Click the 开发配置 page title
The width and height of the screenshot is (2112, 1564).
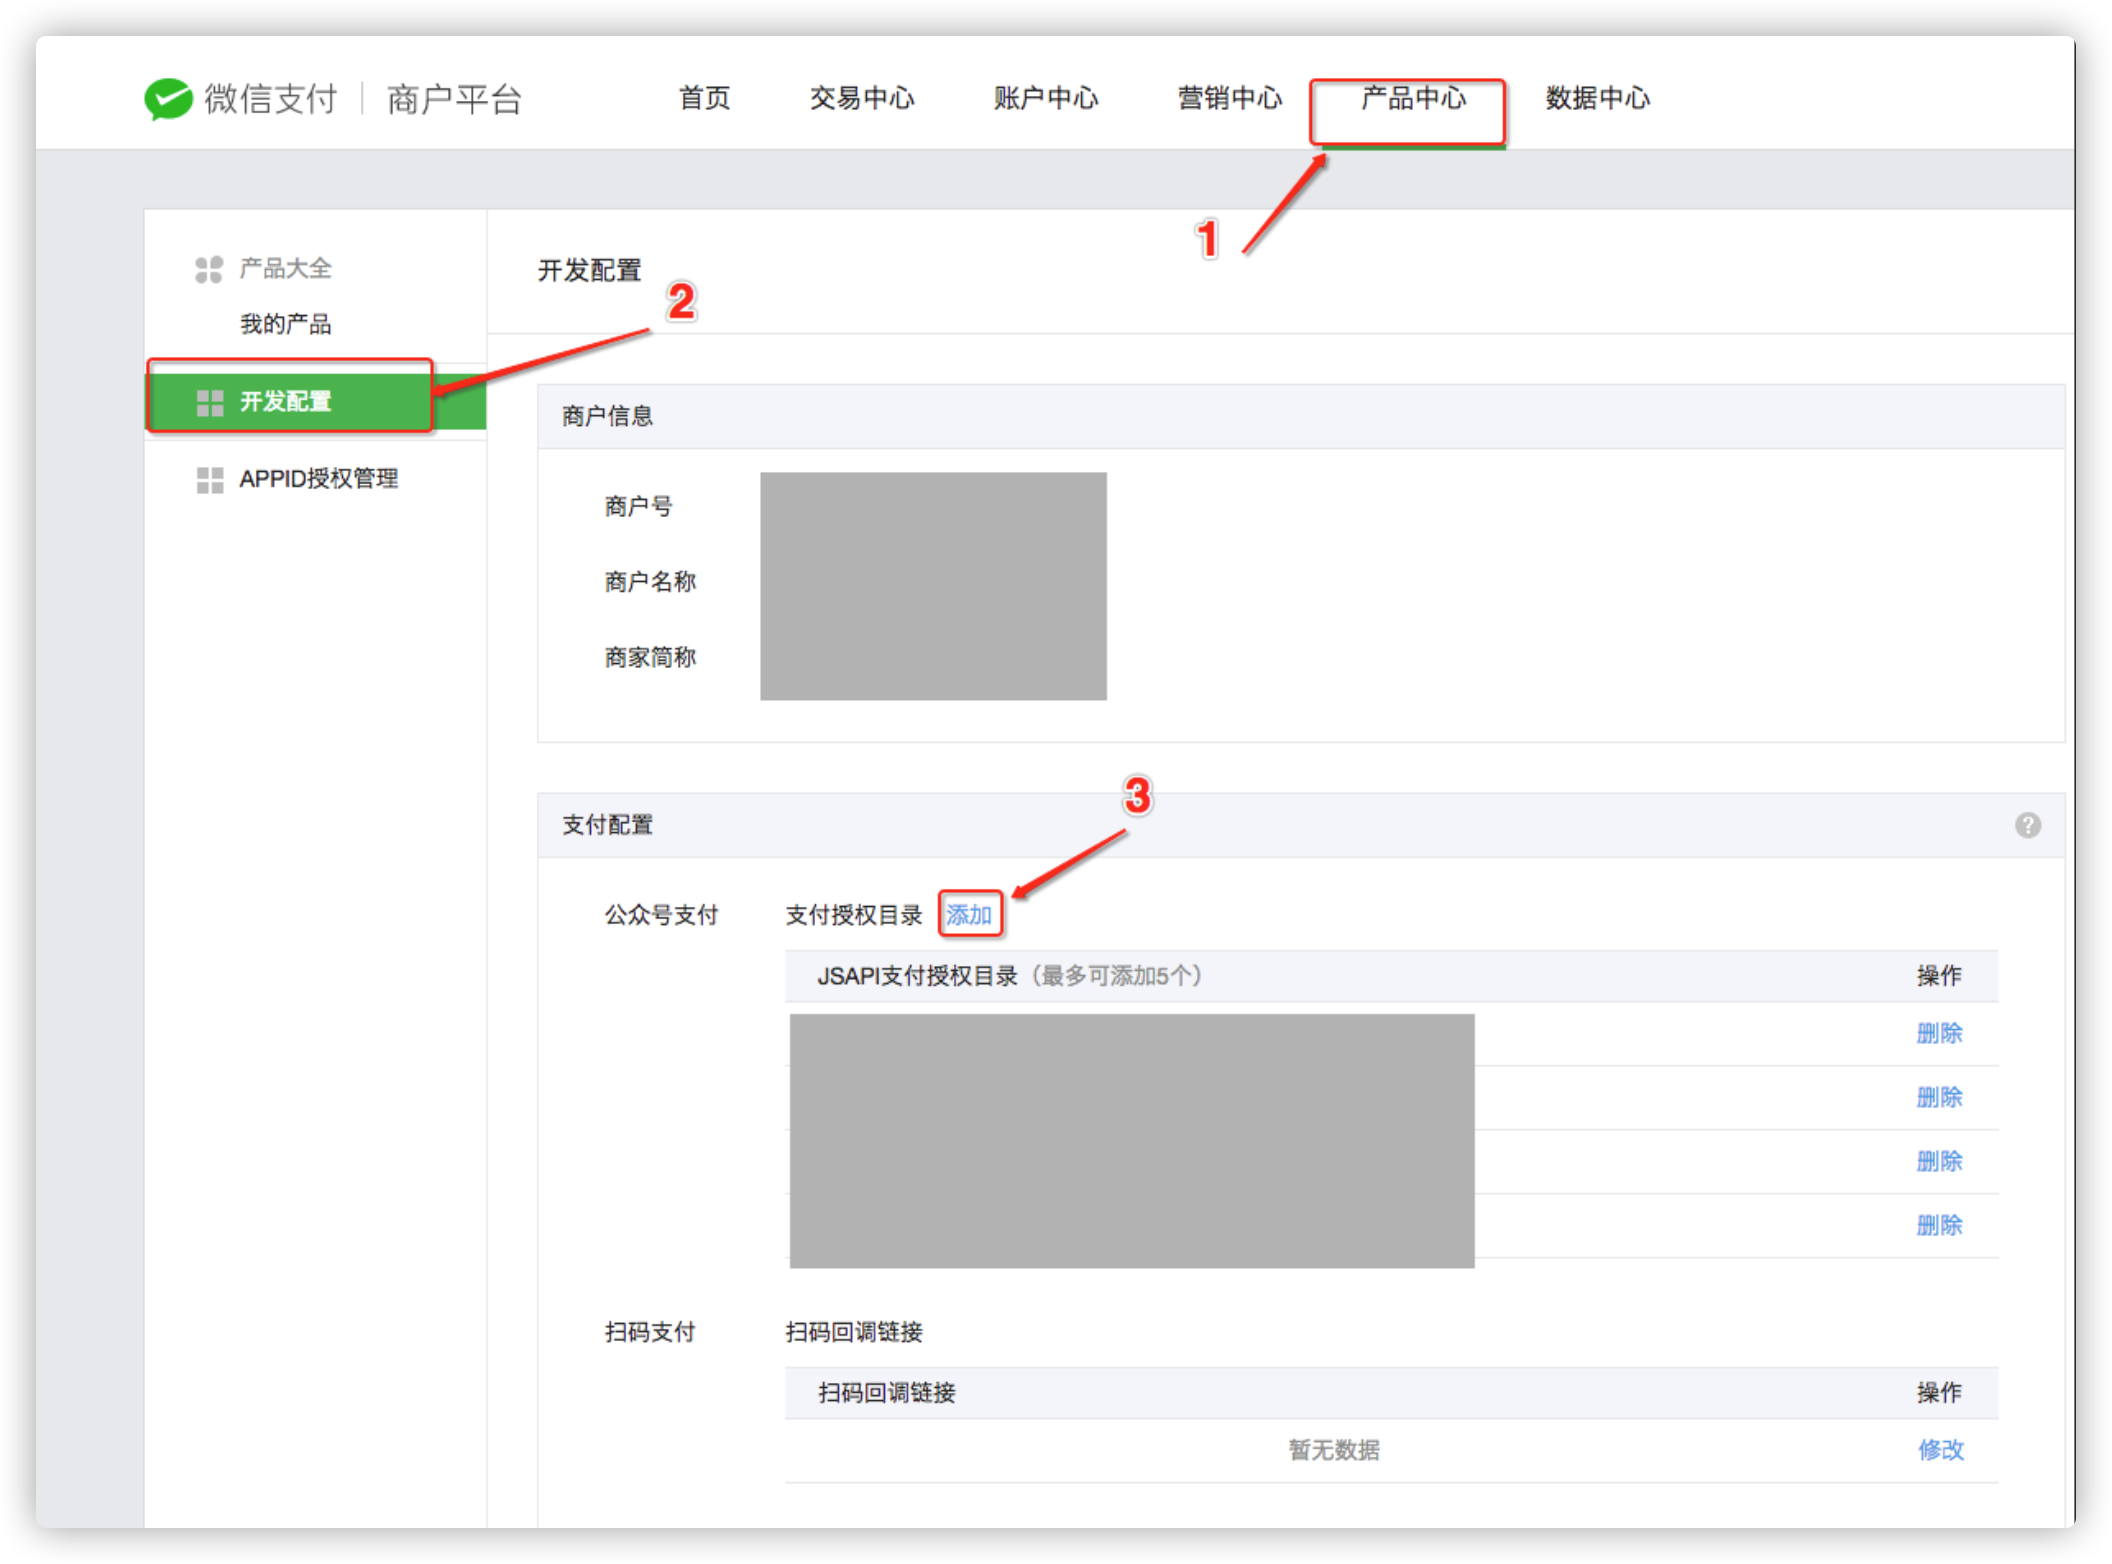coord(589,270)
